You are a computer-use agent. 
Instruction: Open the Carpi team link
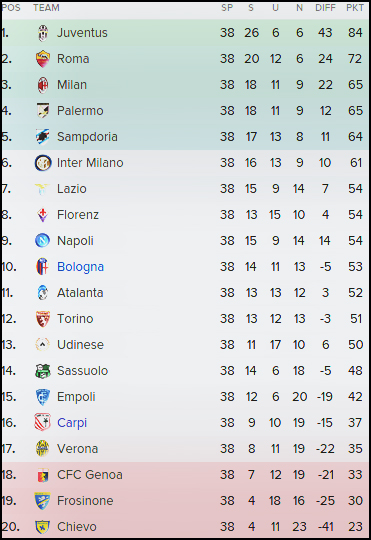click(72, 423)
